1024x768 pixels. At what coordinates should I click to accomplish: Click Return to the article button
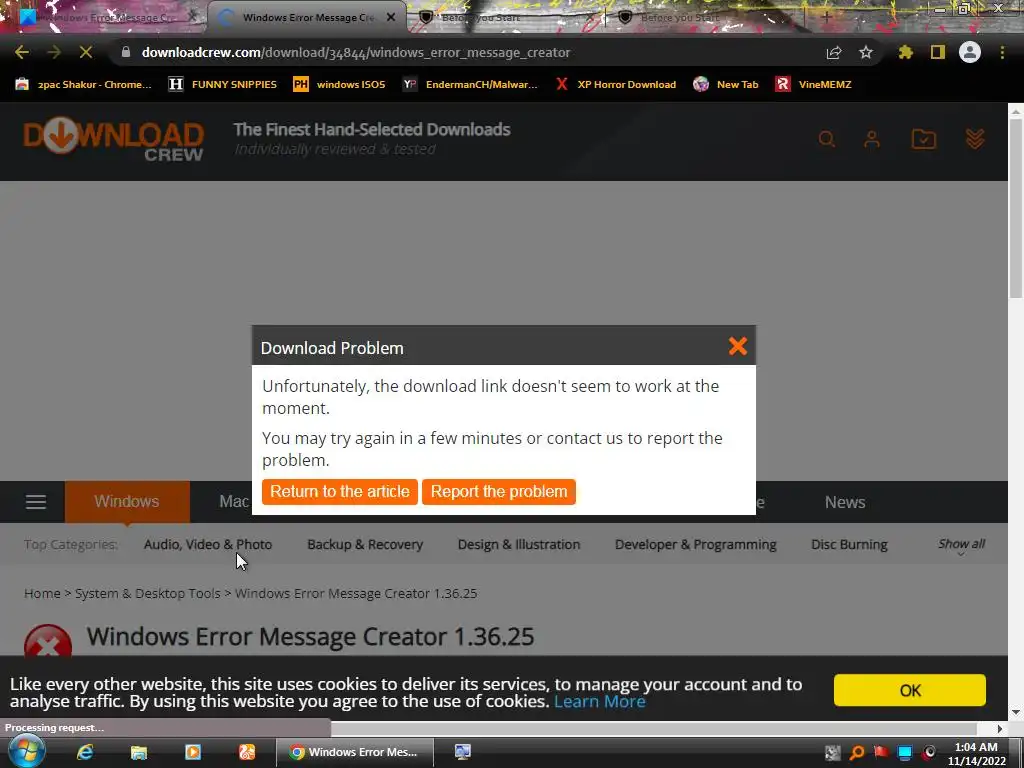[340, 492]
